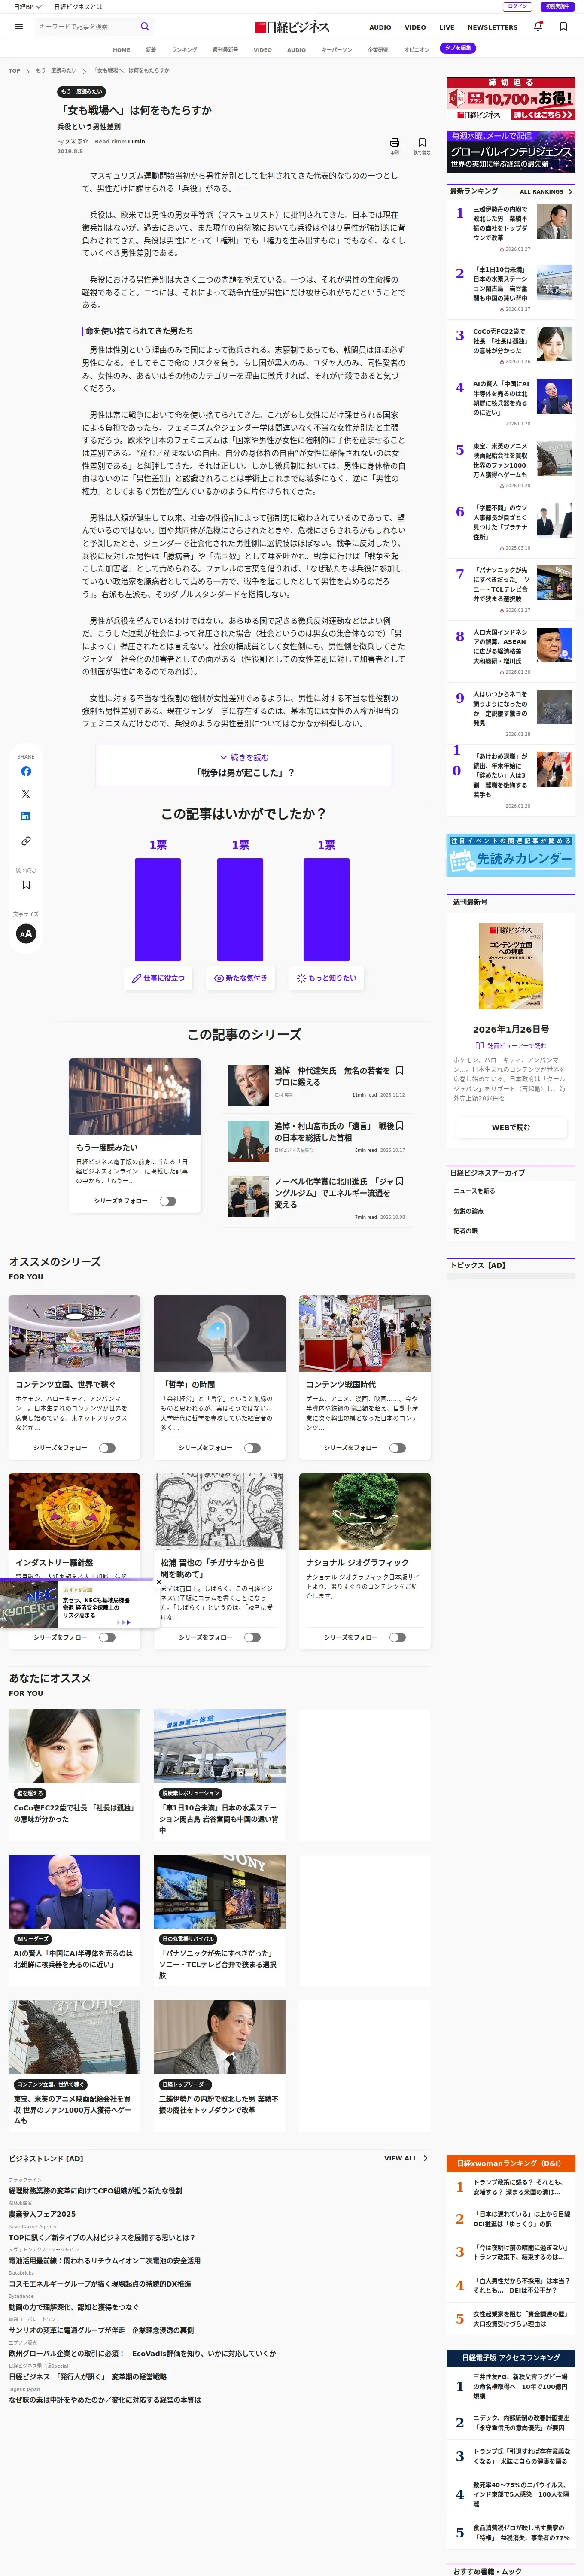Open ALL RANKINGS chevron link

[x=546, y=191]
